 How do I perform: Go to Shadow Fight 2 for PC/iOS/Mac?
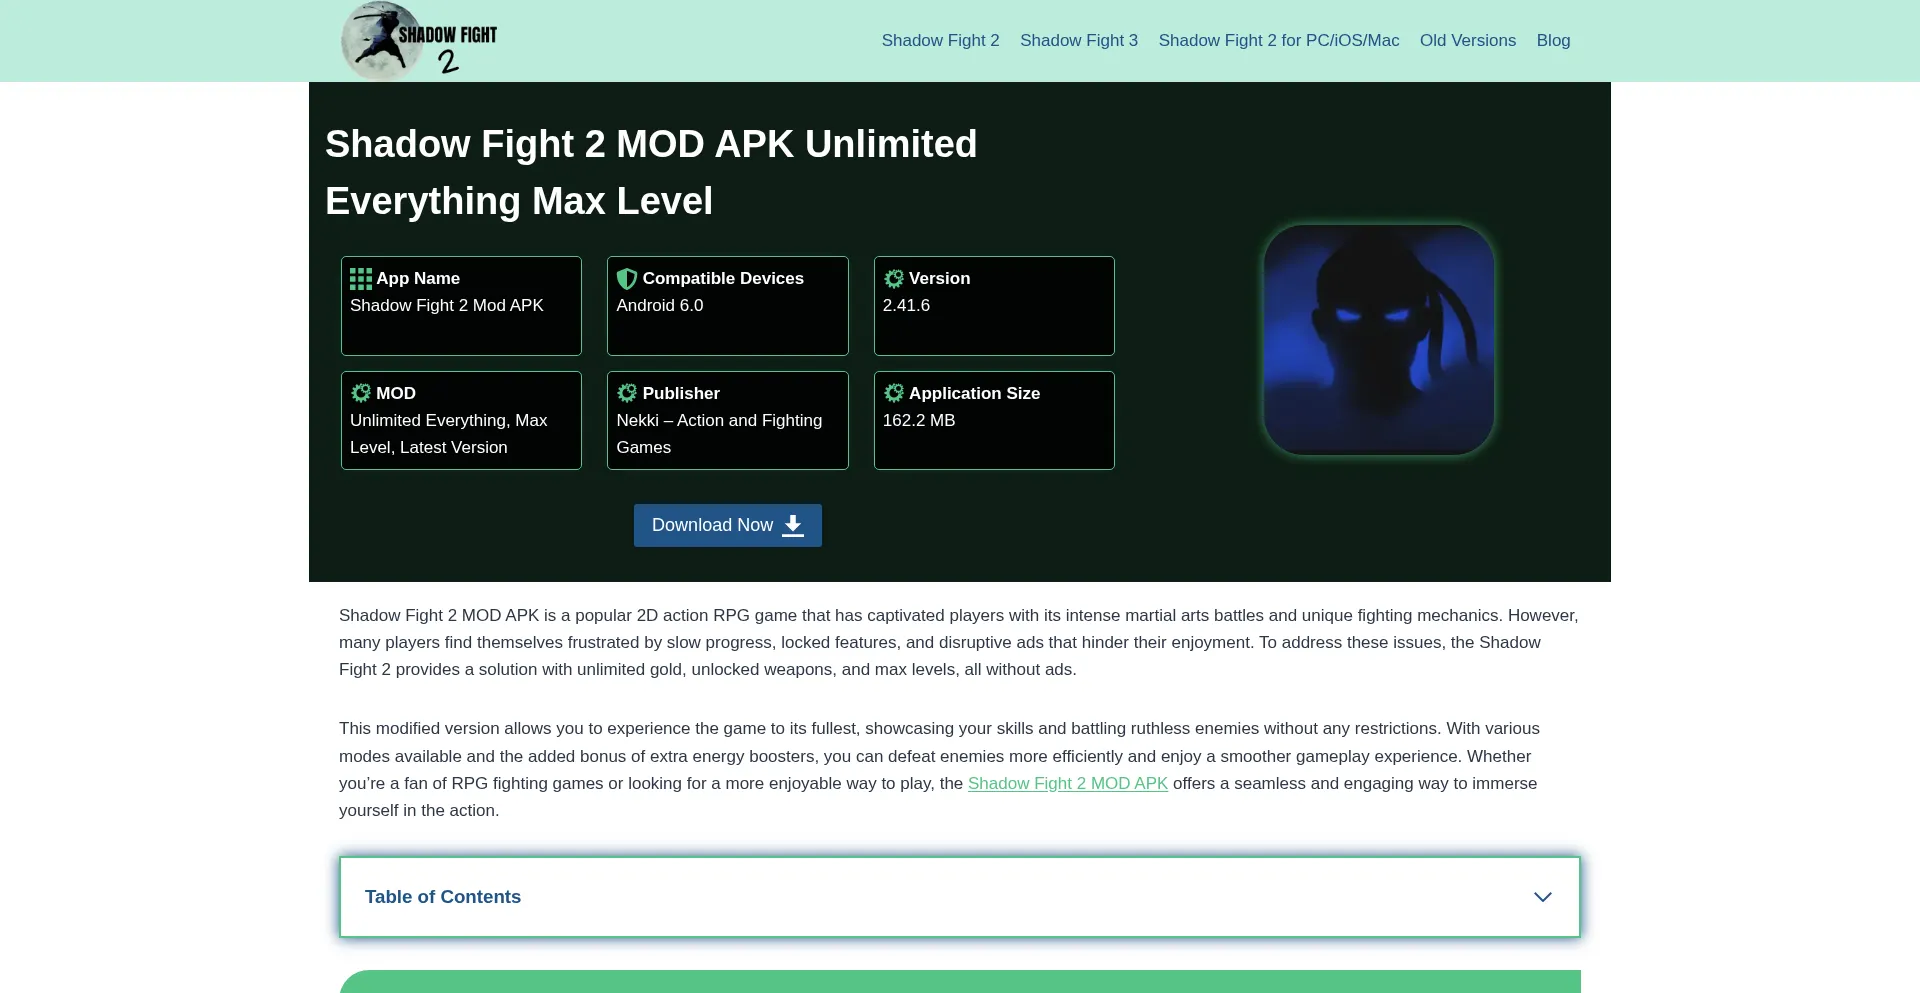coord(1279,41)
